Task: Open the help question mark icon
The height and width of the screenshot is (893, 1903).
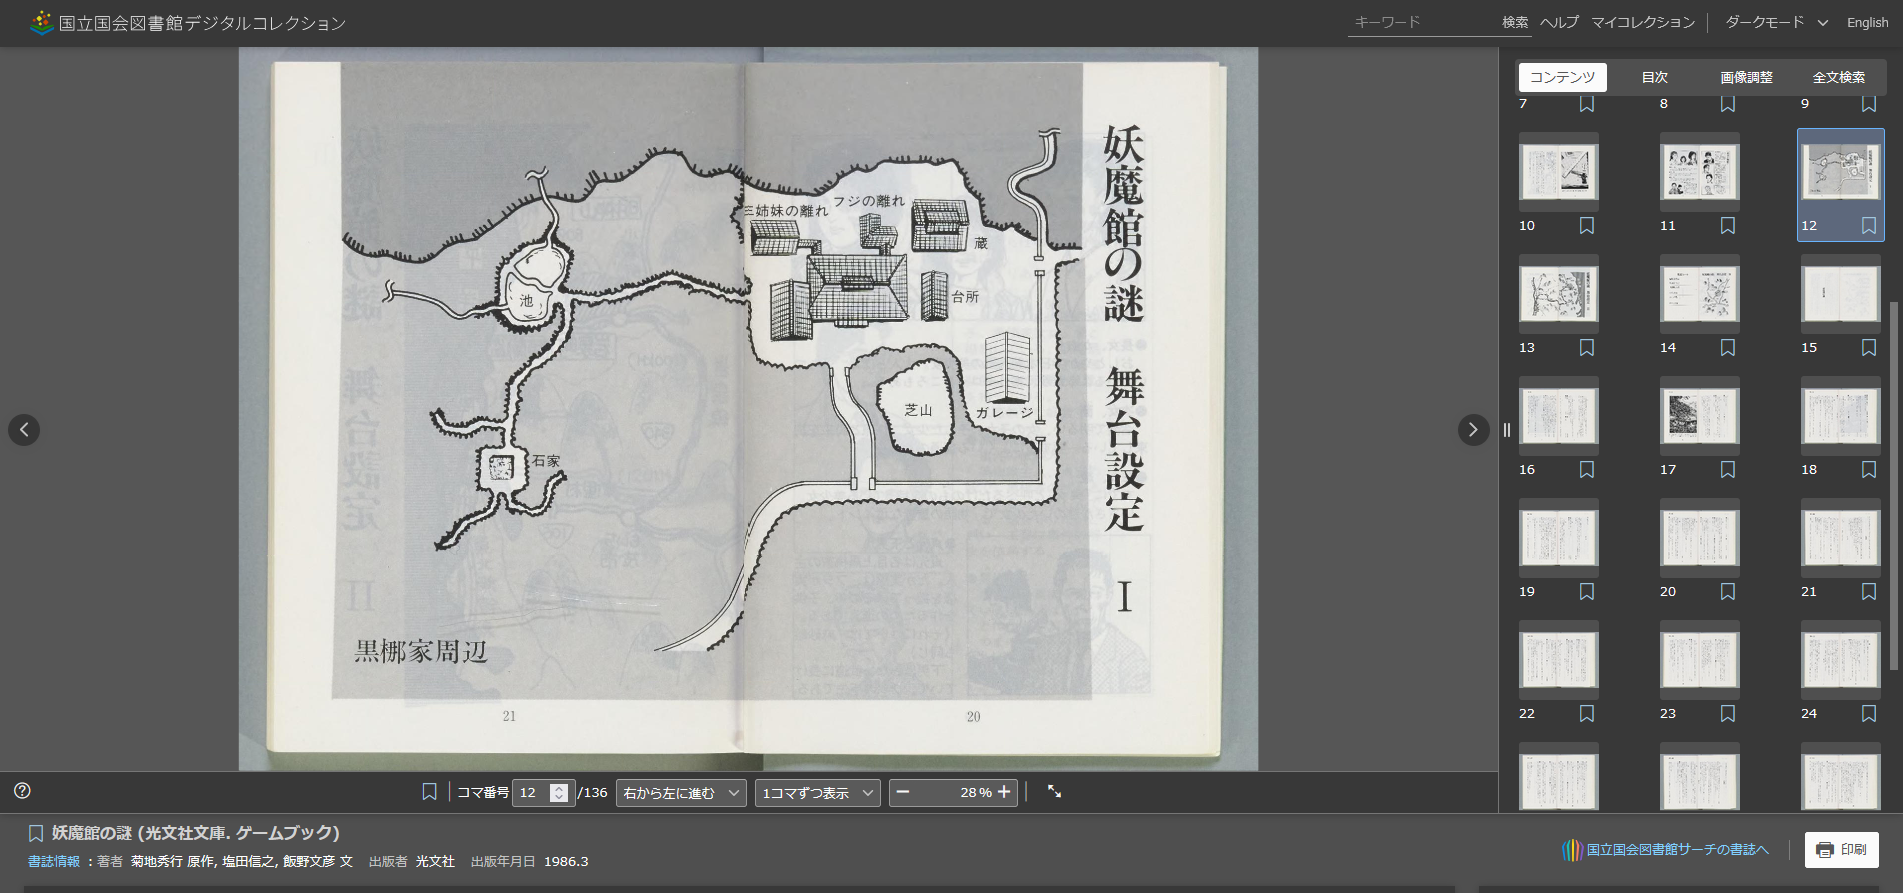Action: point(22,791)
